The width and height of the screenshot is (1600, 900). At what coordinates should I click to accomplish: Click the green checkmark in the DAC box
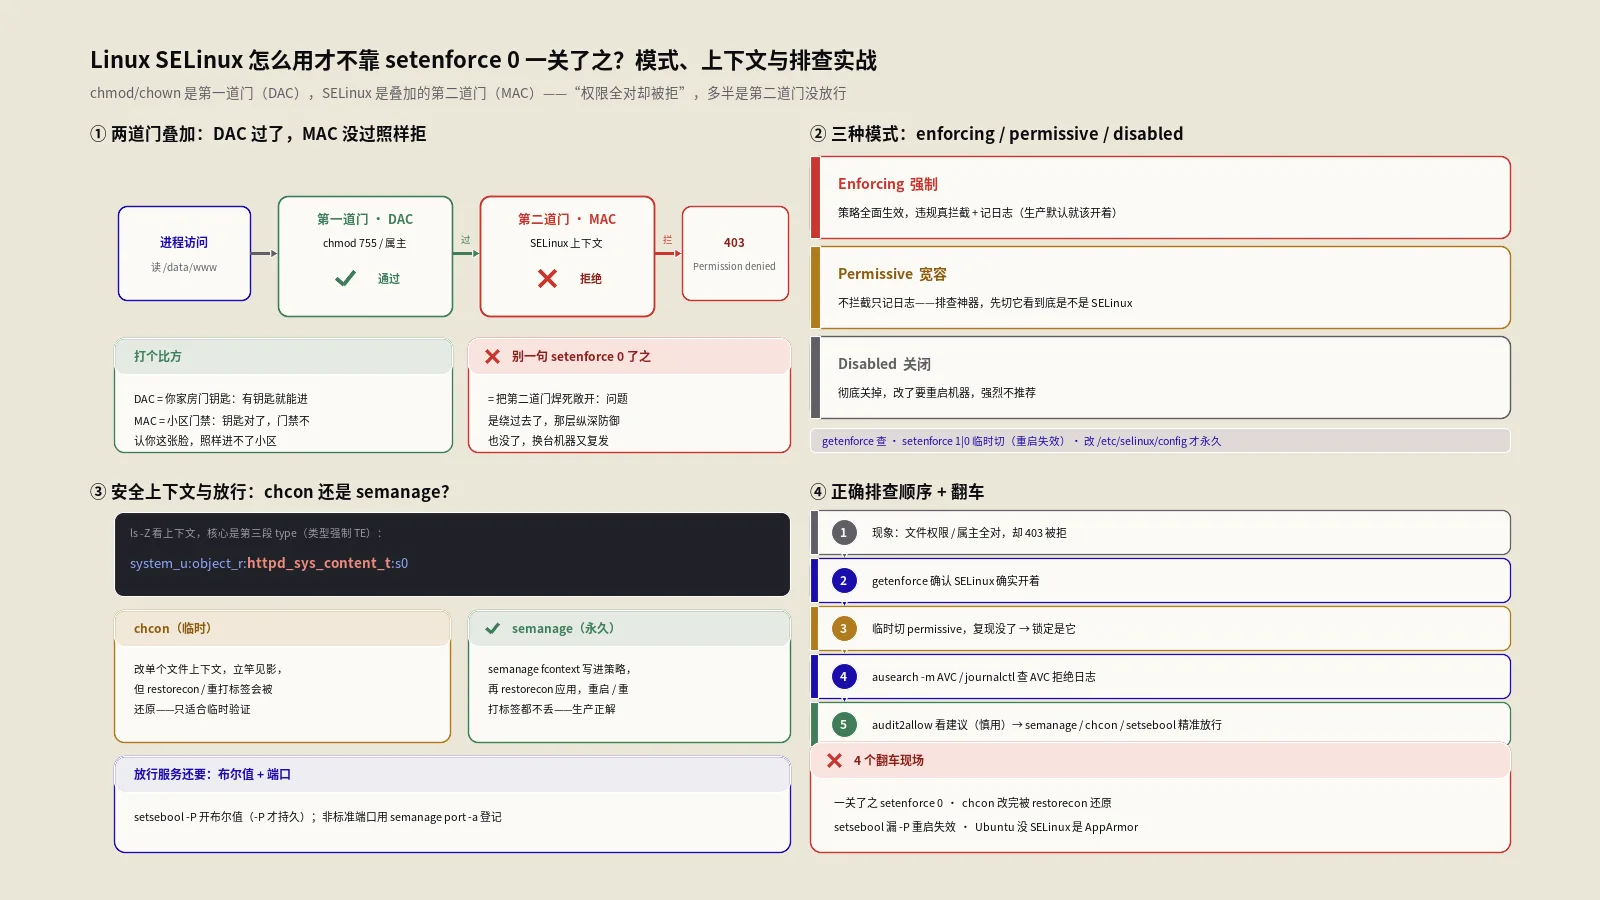click(x=345, y=278)
